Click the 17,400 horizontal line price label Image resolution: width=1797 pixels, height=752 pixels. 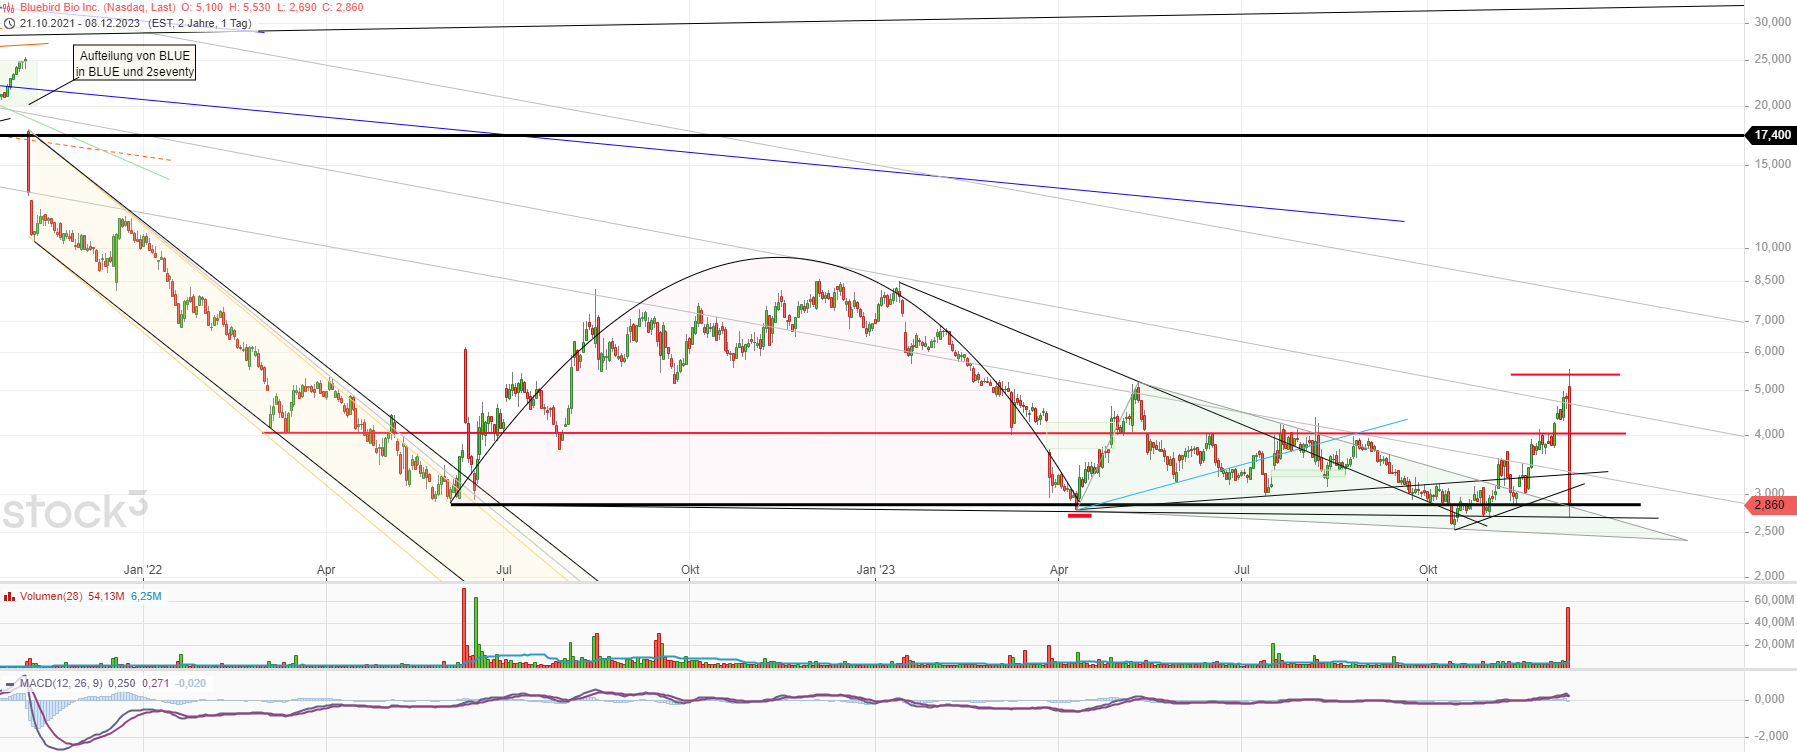coord(1771,135)
